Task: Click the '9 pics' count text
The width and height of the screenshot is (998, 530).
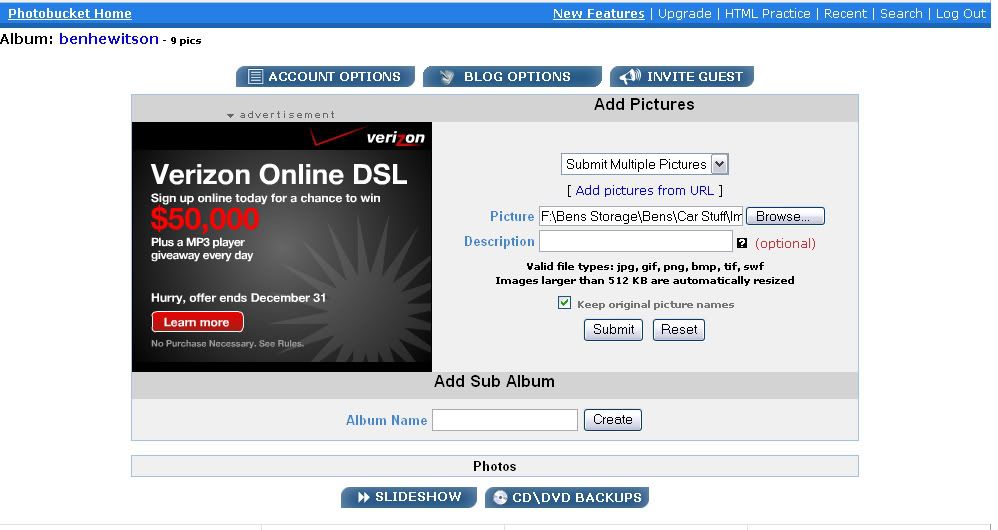Action: 185,41
